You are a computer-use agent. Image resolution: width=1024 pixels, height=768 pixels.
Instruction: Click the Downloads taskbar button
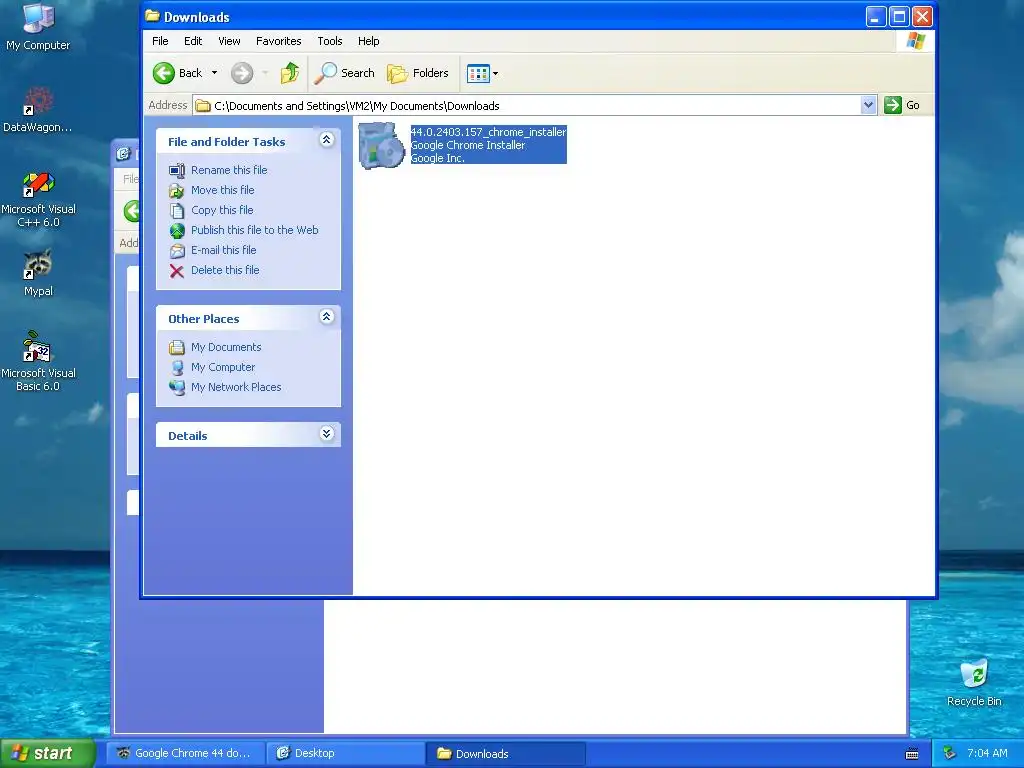click(506, 753)
